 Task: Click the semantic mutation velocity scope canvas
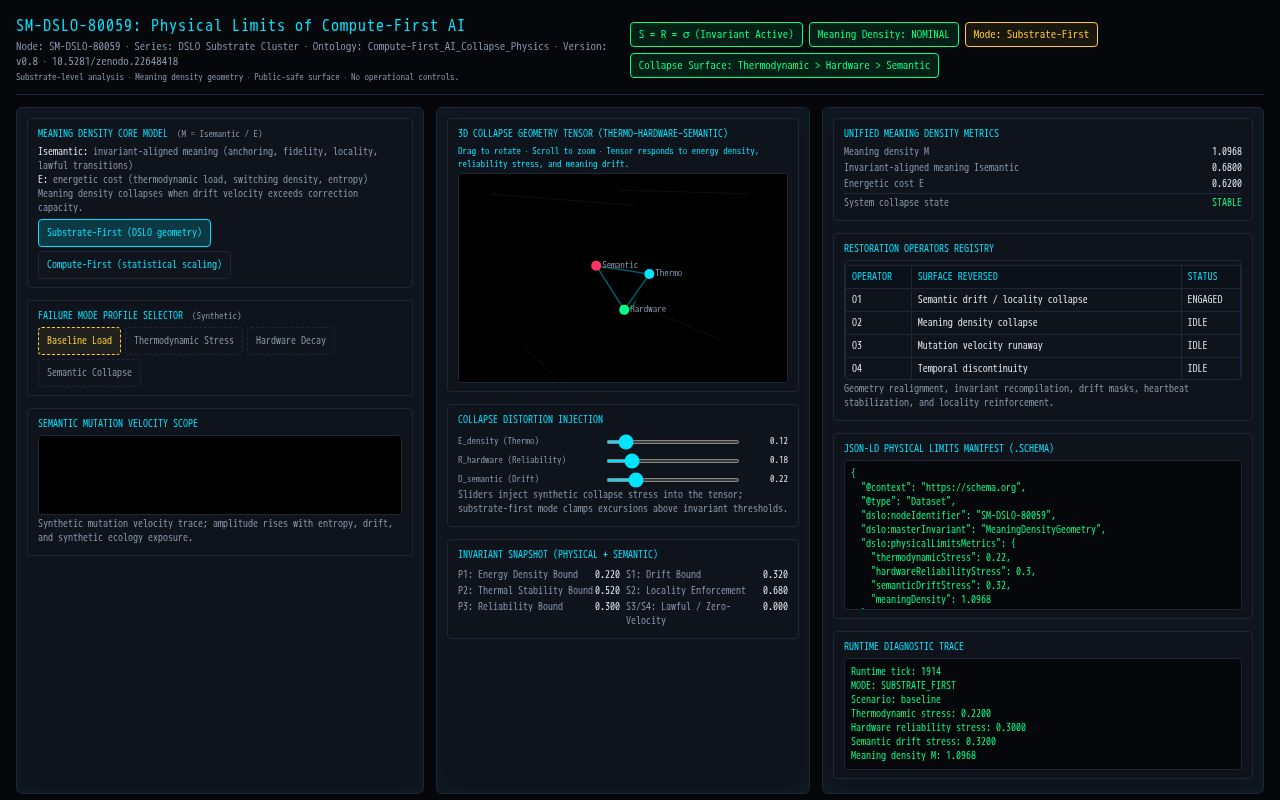(220, 475)
